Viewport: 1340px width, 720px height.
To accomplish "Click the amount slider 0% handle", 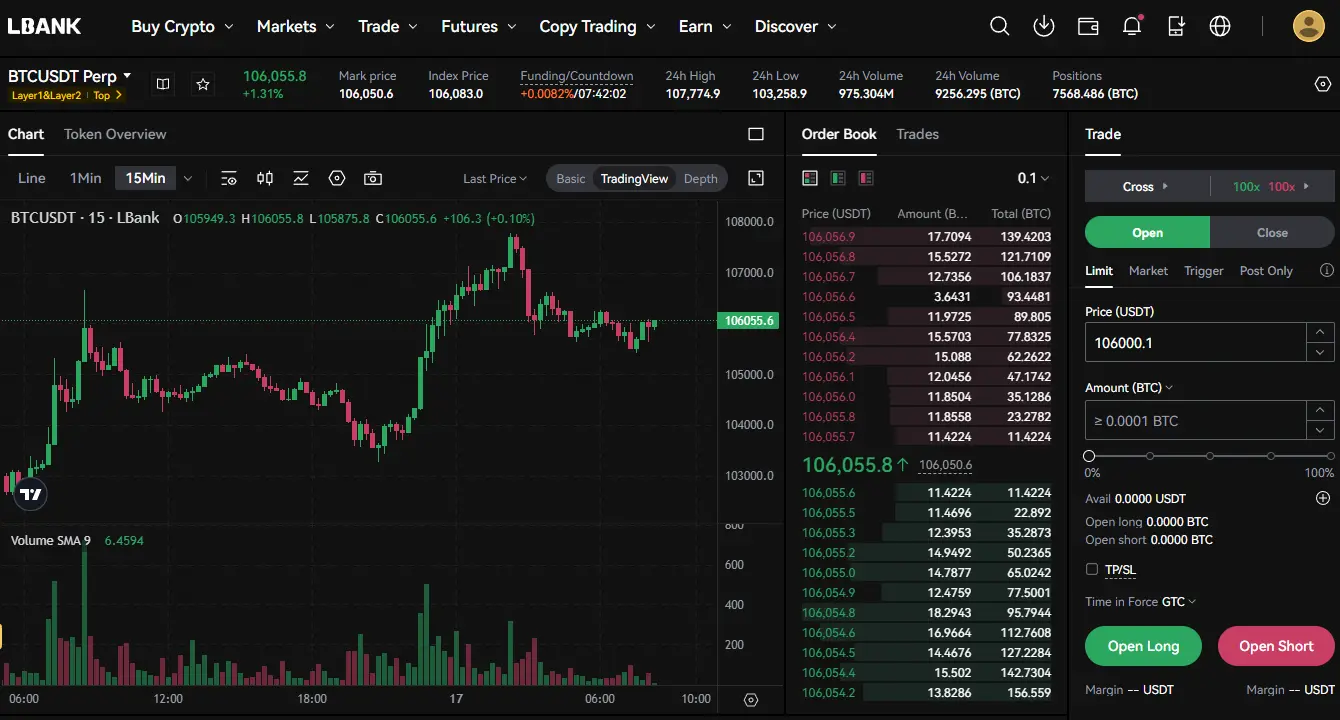I will (x=1089, y=456).
